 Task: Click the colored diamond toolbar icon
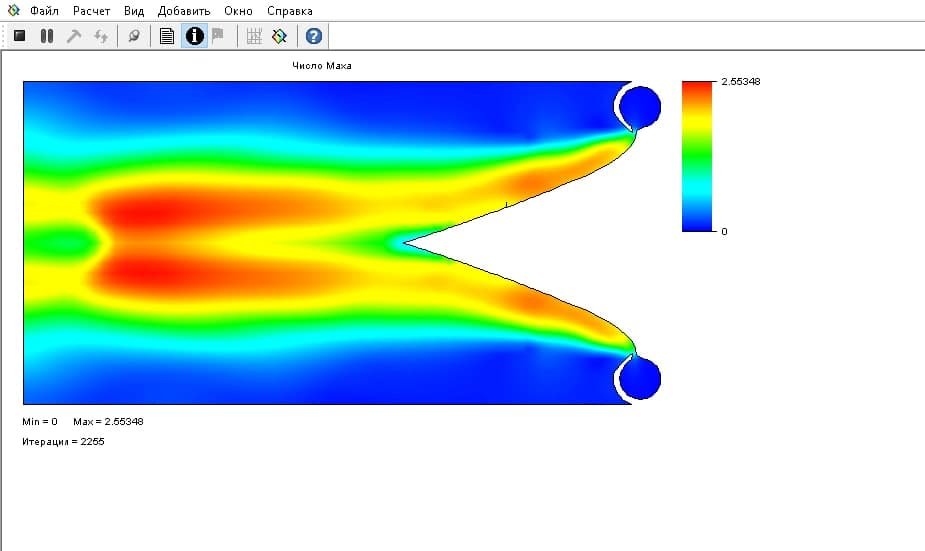[279, 36]
